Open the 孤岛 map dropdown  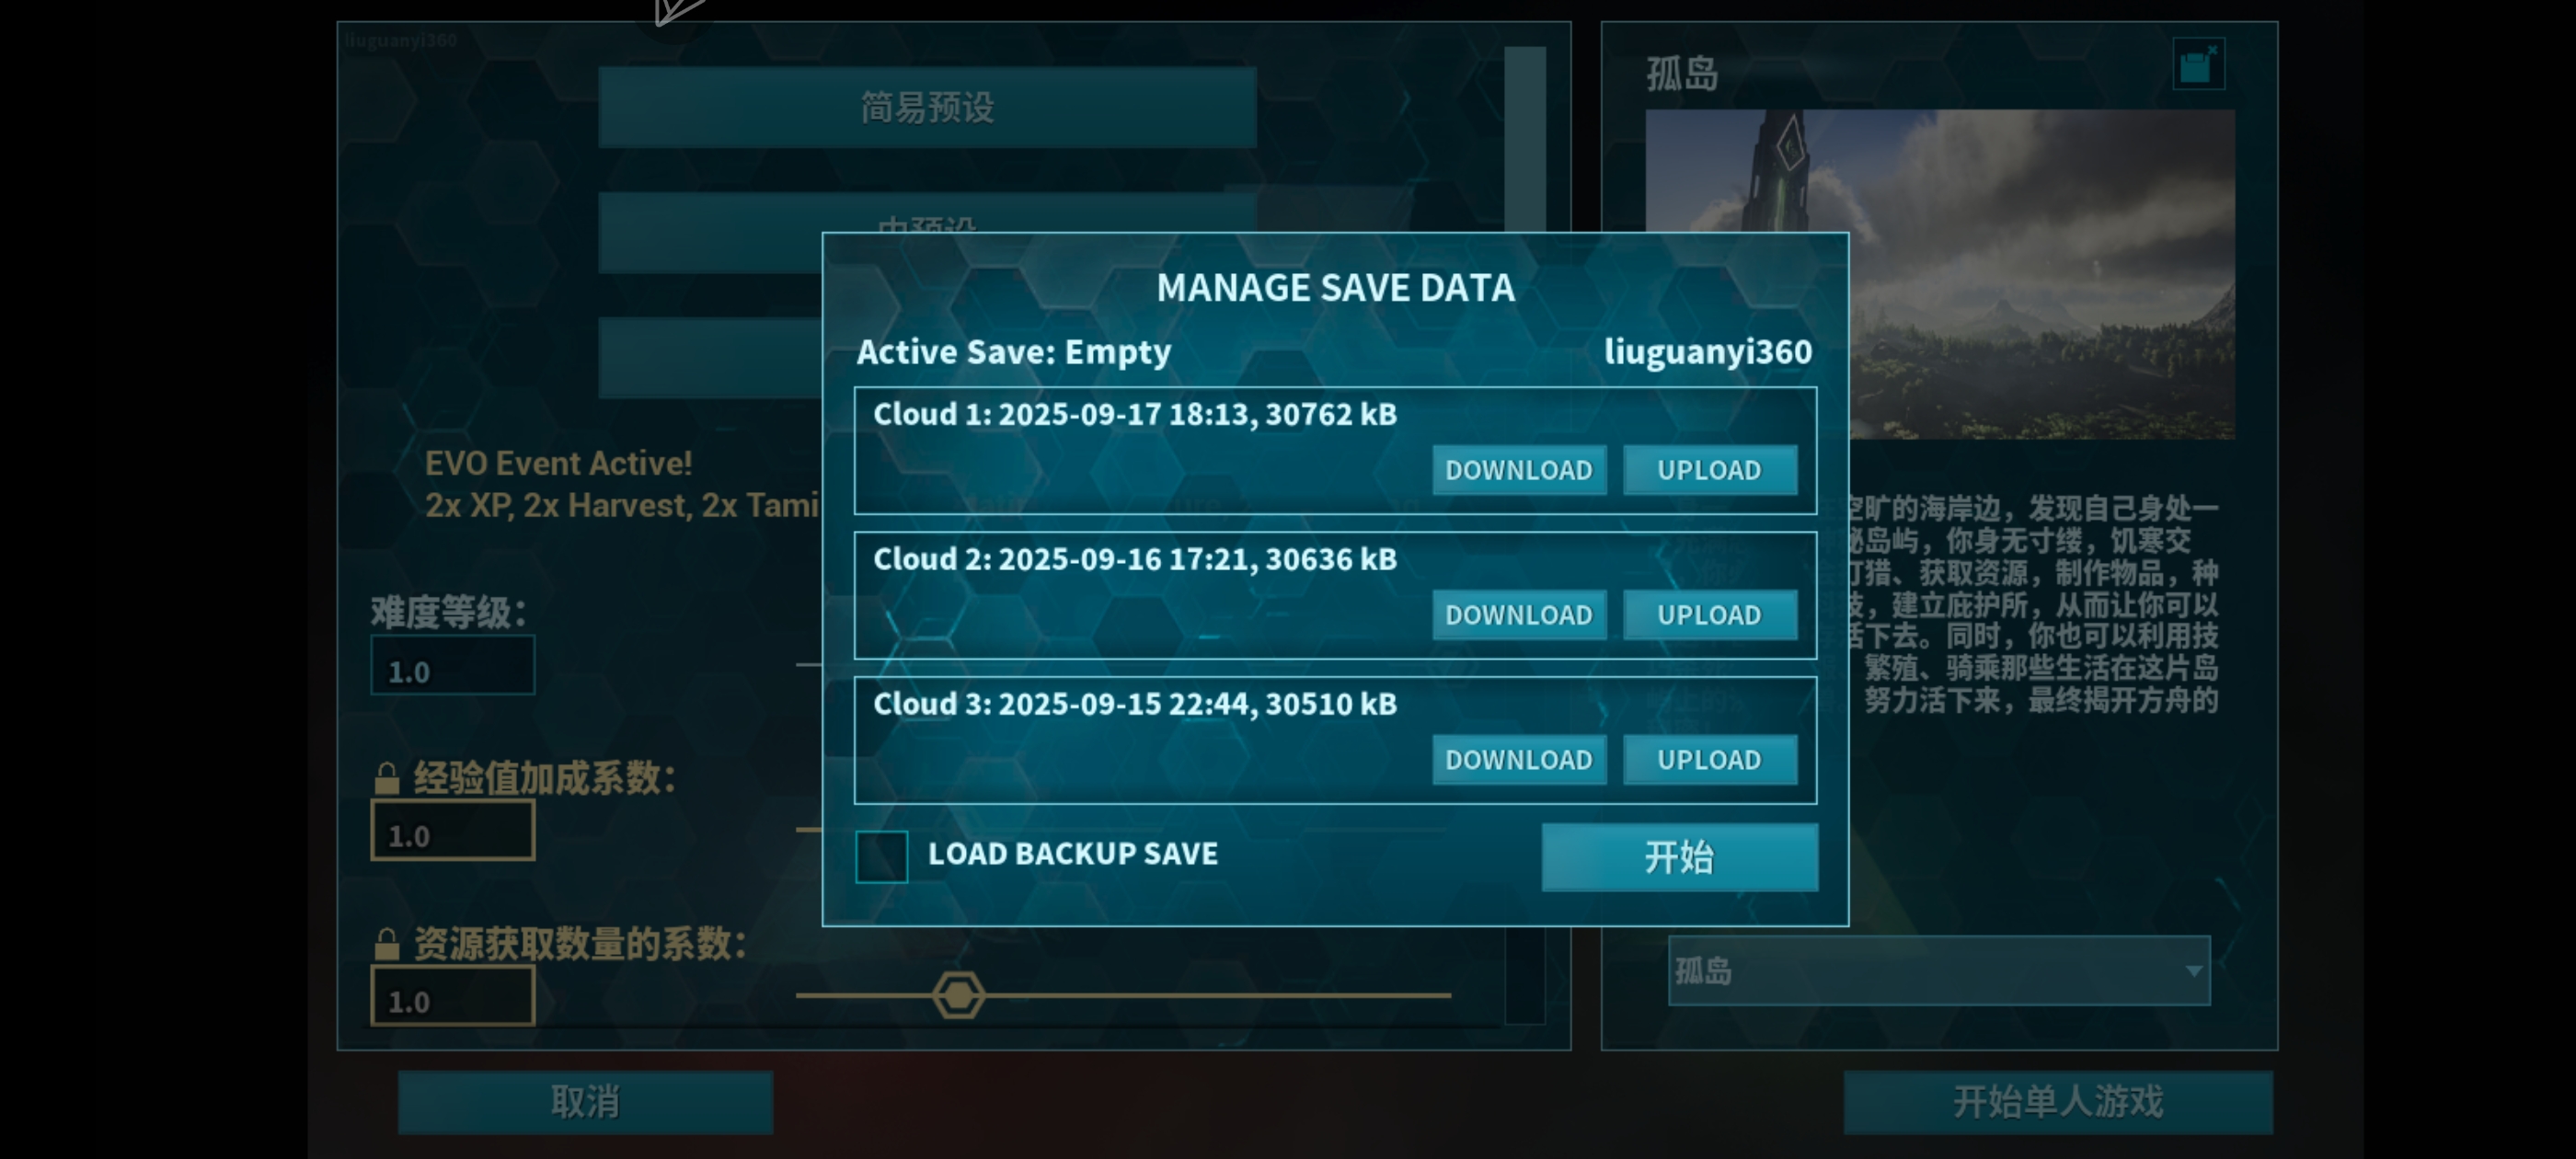[x=1938, y=970]
